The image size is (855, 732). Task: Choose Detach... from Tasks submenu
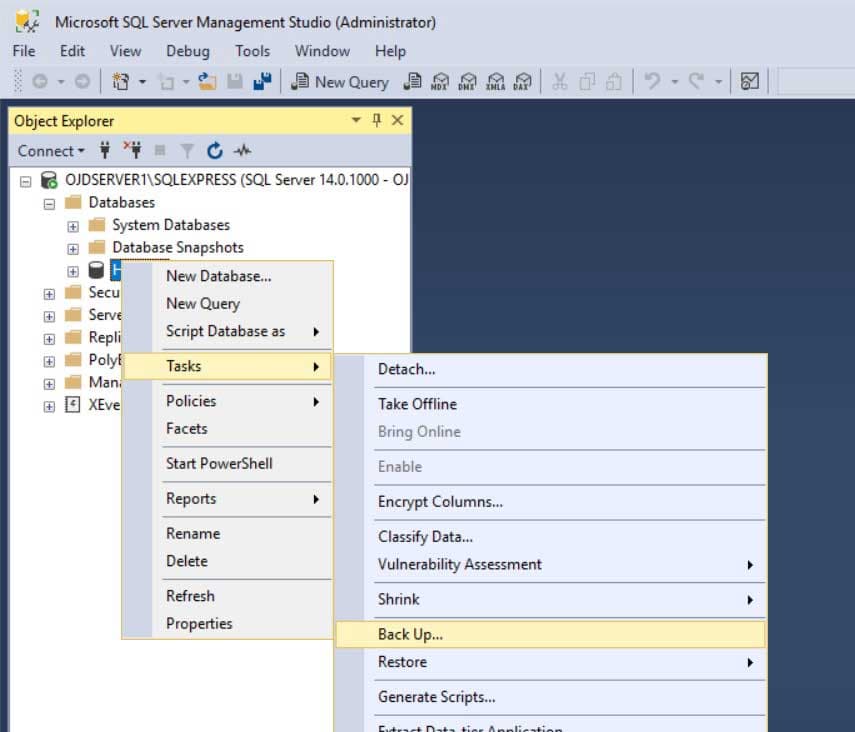551,369
